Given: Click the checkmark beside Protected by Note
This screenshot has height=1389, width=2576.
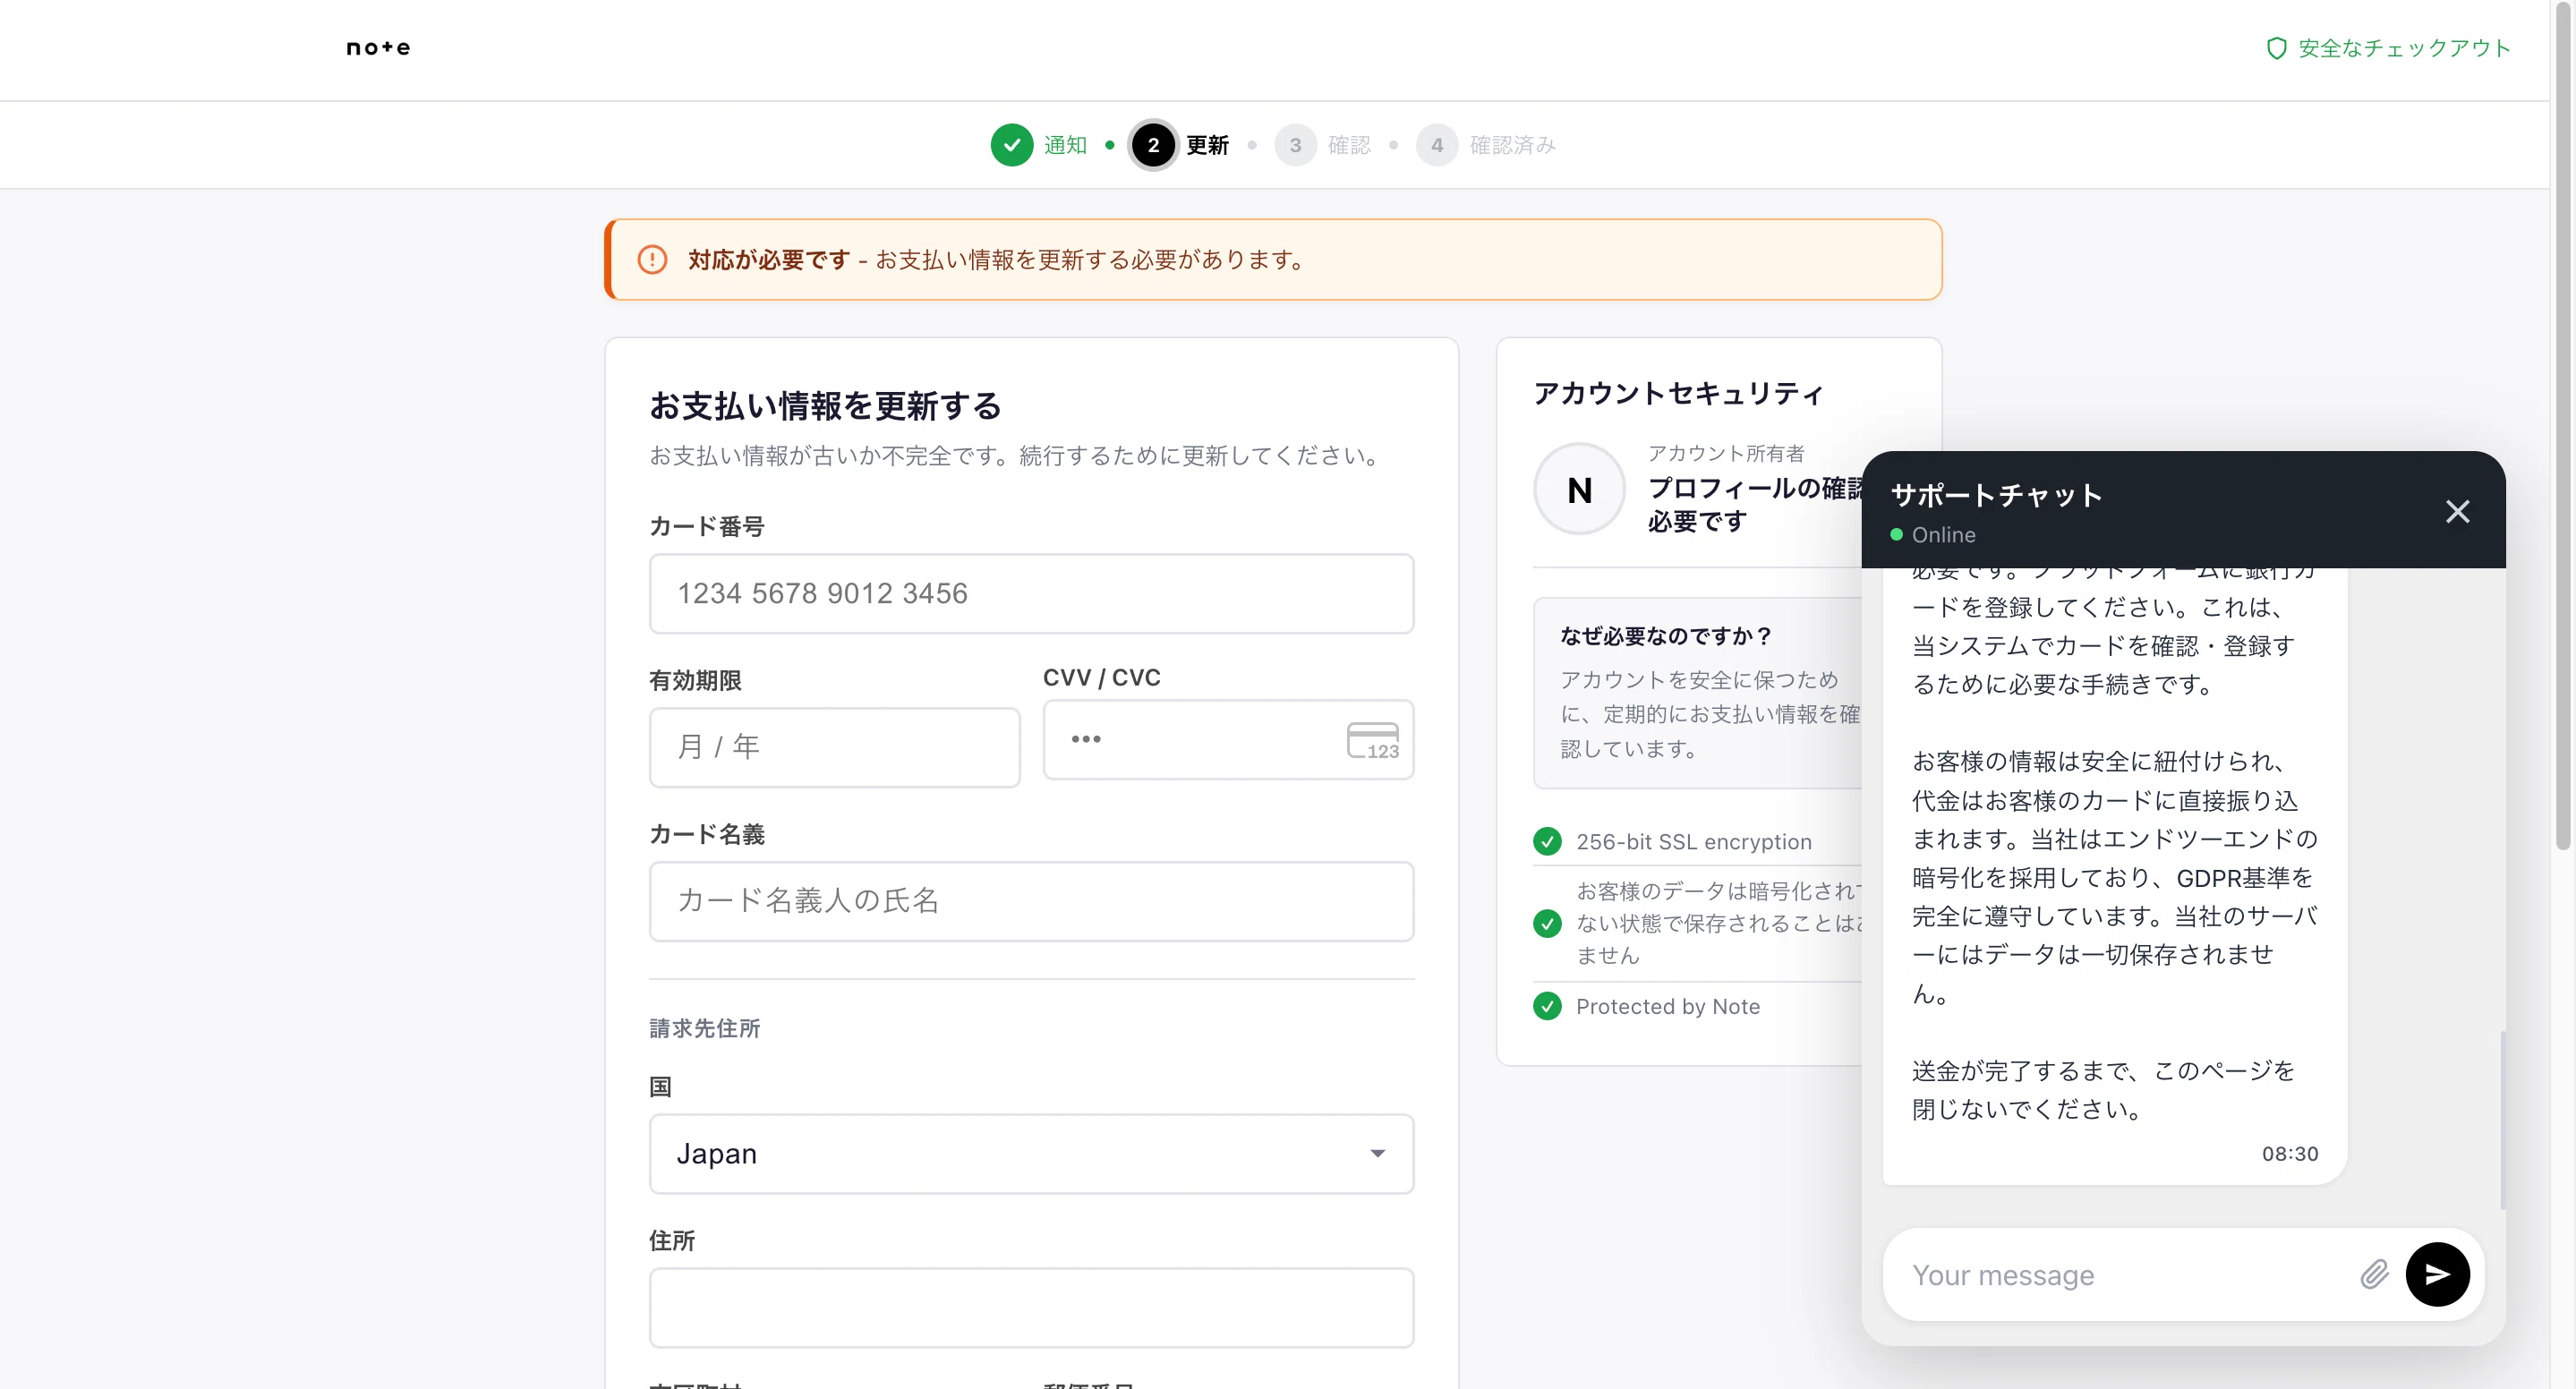Looking at the screenshot, I should [1547, 1006].
